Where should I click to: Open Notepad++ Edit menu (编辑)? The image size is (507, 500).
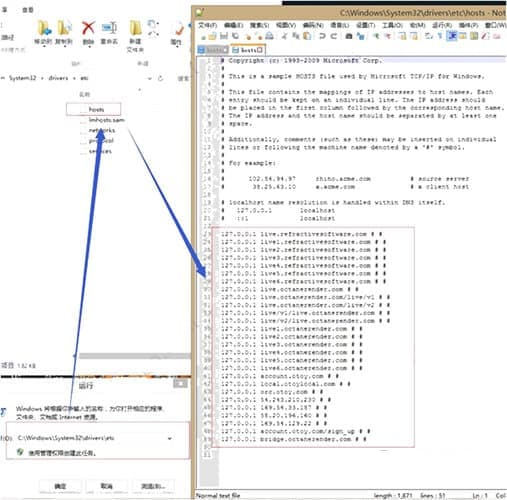point(233,25)
